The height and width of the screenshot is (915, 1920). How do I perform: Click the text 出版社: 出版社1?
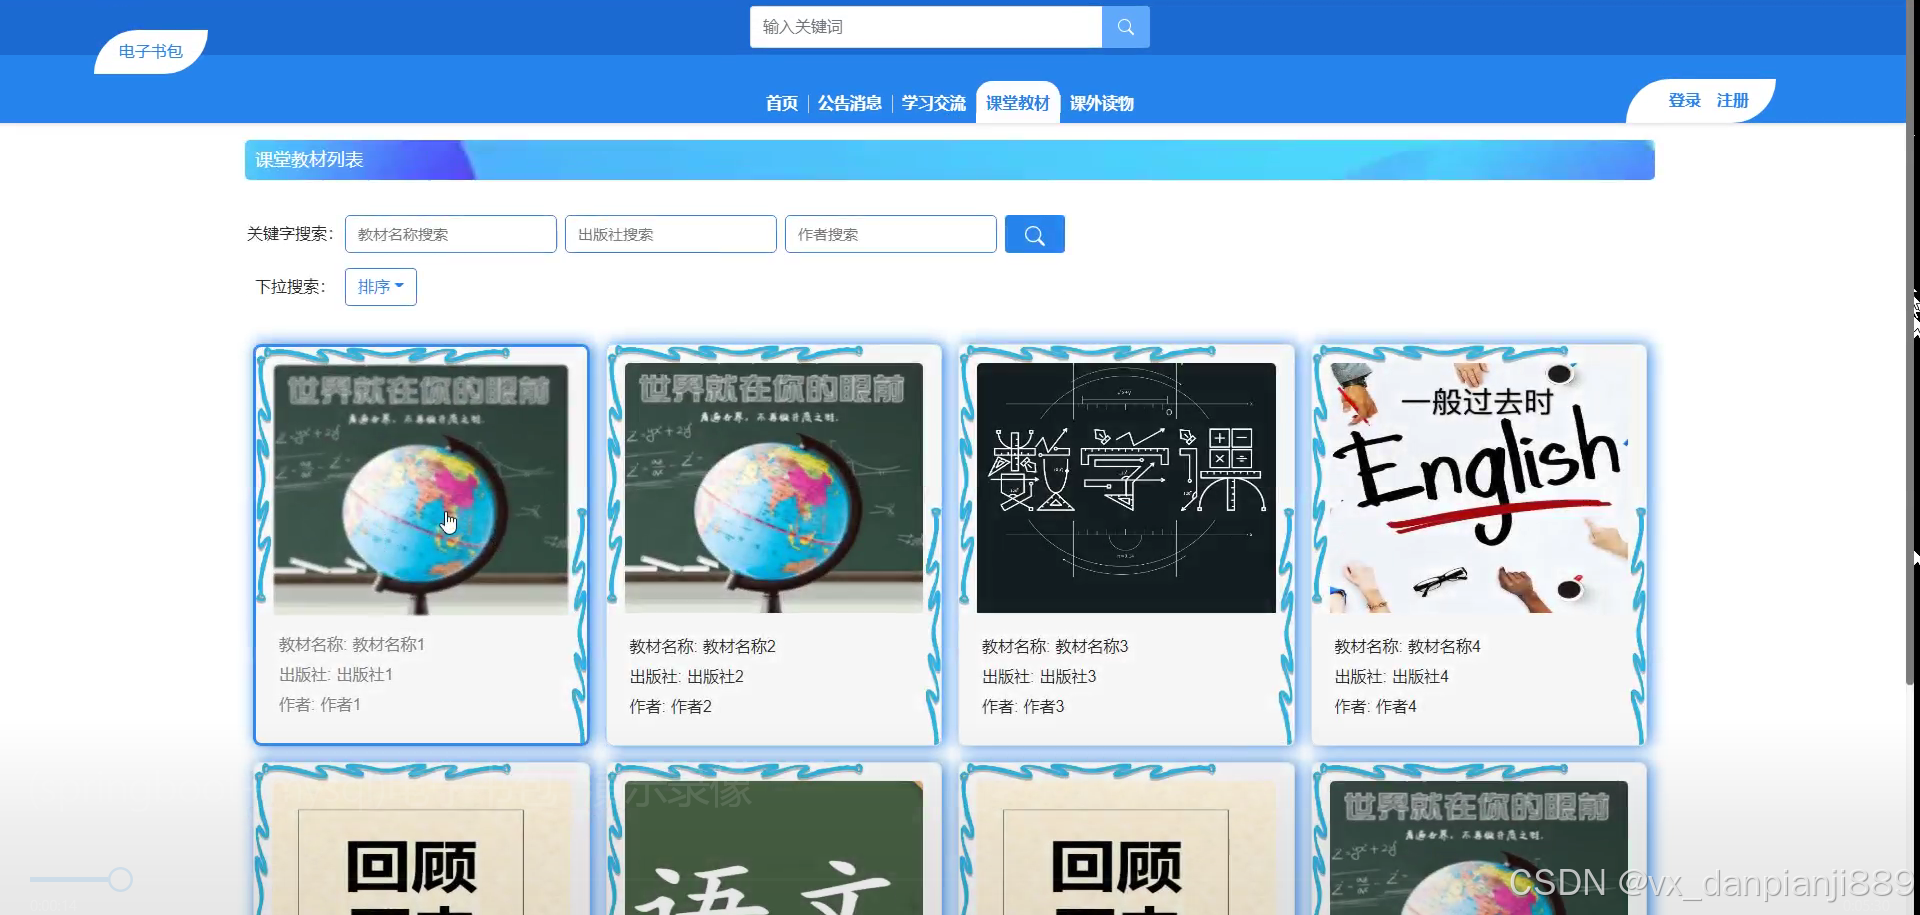point(336,675)
